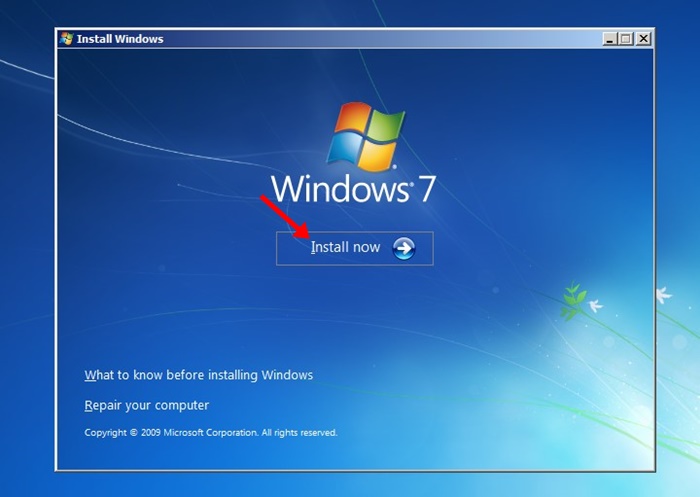Click the blue arrow icon beside Install now
Image resolution: width=700 pixels, height=497 pixels.
404,248
